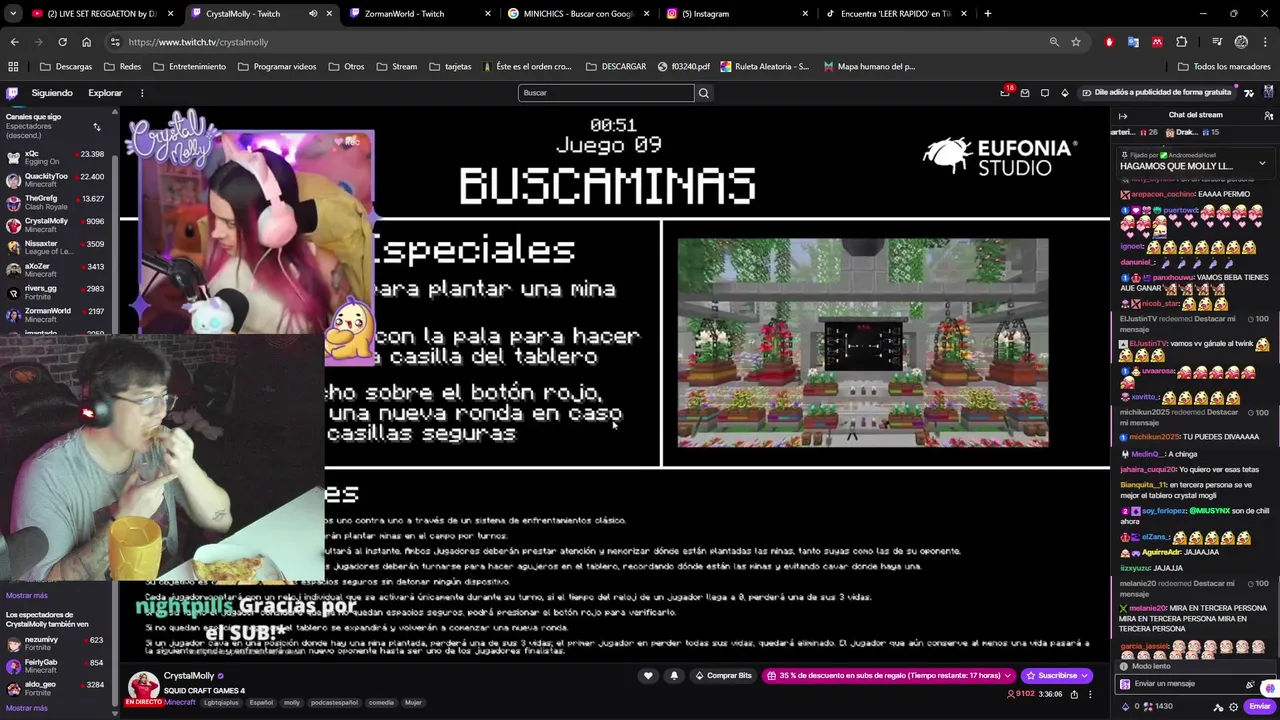Mute the CrystalMolly tab audio icon
The image size is (1280, 720).
pyautogui.click(x=313, y=14)
